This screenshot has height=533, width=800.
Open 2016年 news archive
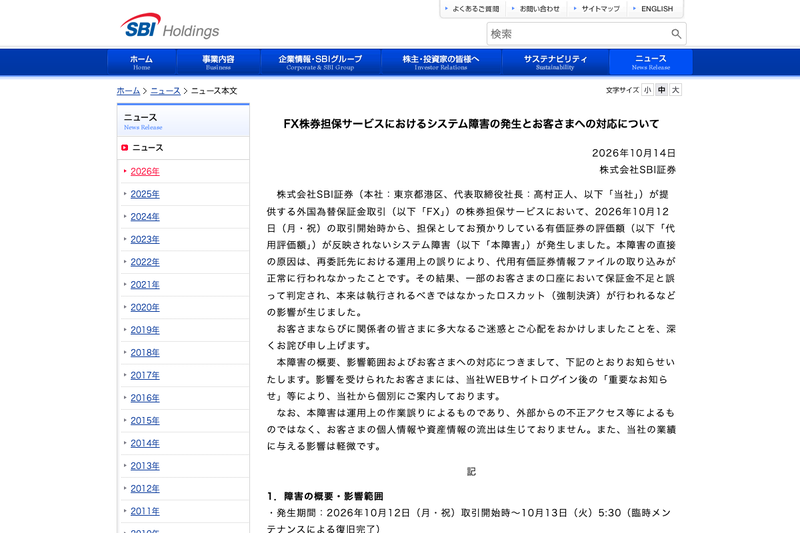coord(145,398)
